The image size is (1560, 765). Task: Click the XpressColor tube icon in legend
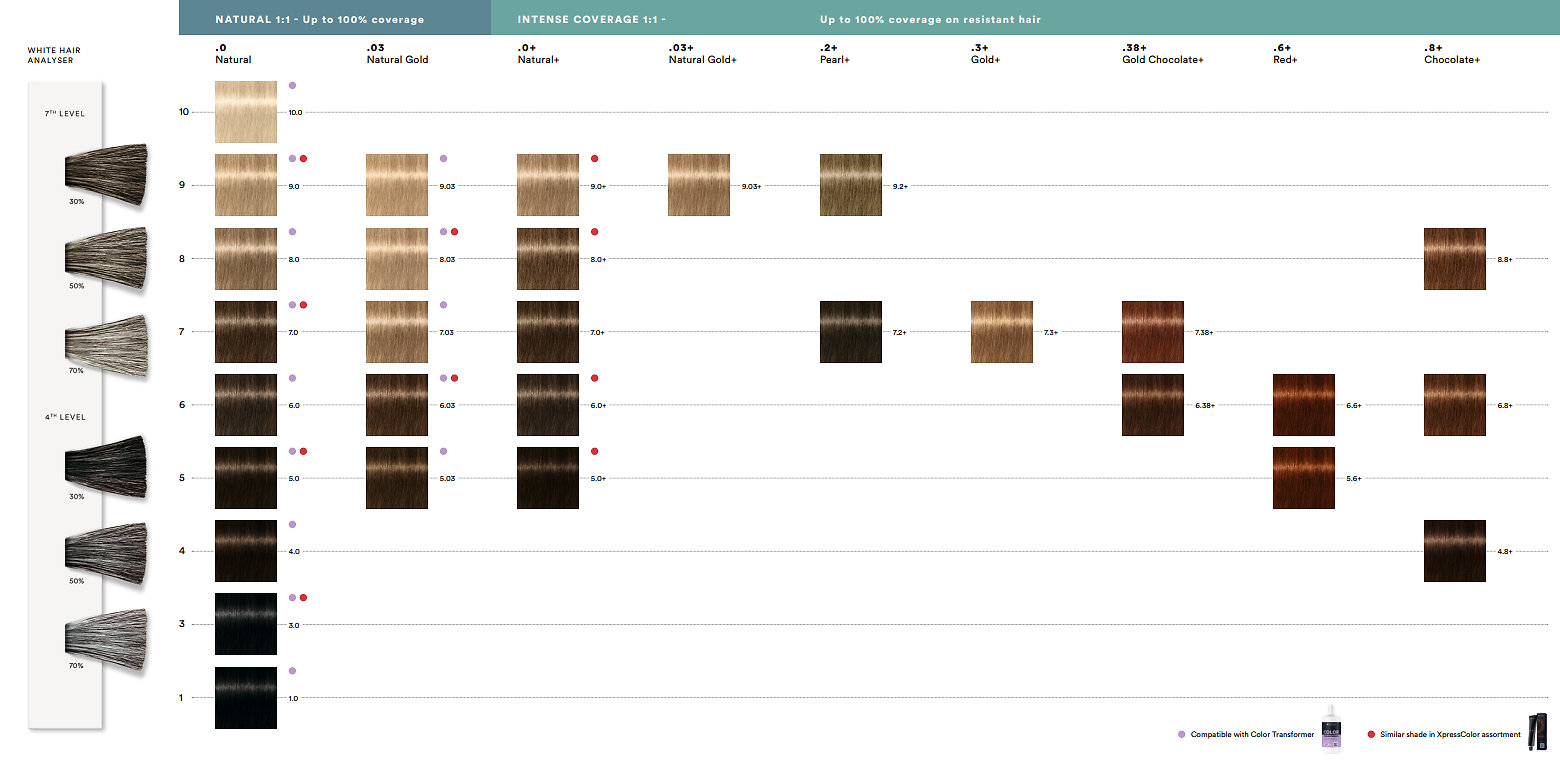(1539, 734)
